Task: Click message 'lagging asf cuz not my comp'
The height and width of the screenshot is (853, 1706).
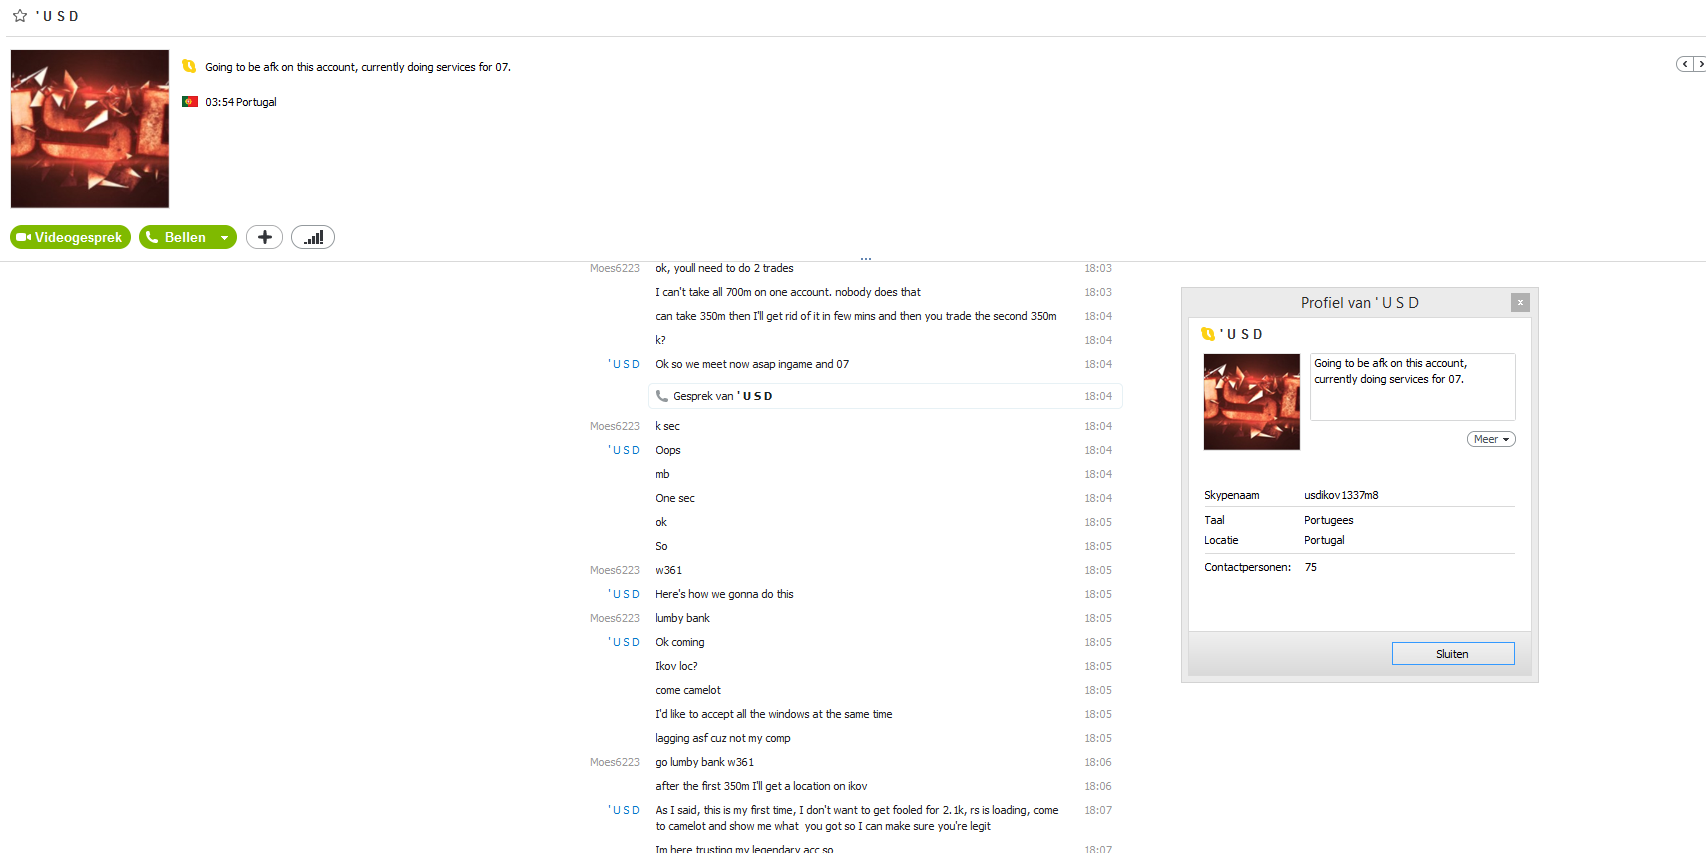Action: (723, 738)
